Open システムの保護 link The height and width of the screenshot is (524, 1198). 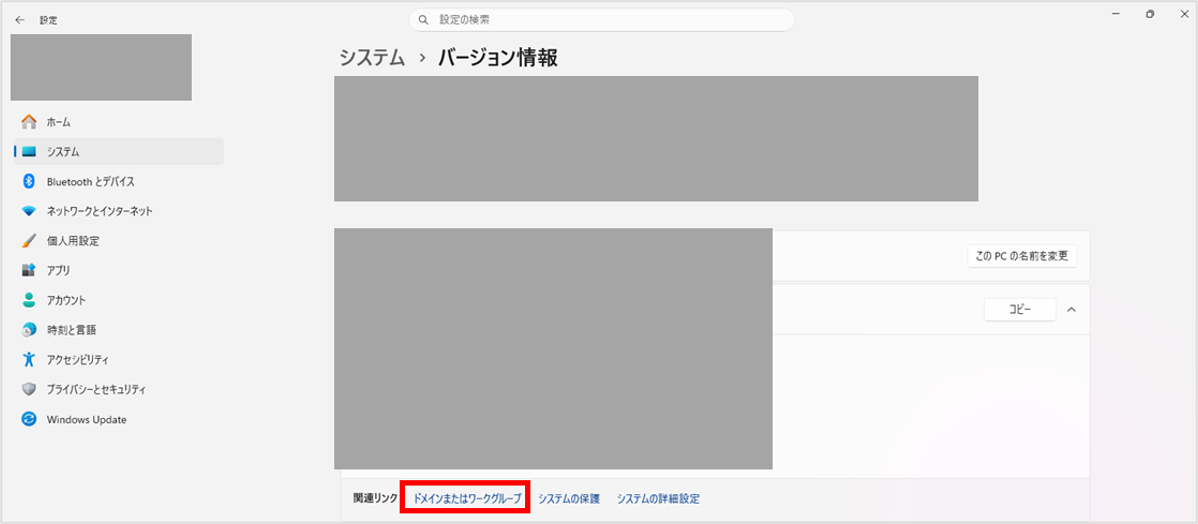[x=569, y=499]
